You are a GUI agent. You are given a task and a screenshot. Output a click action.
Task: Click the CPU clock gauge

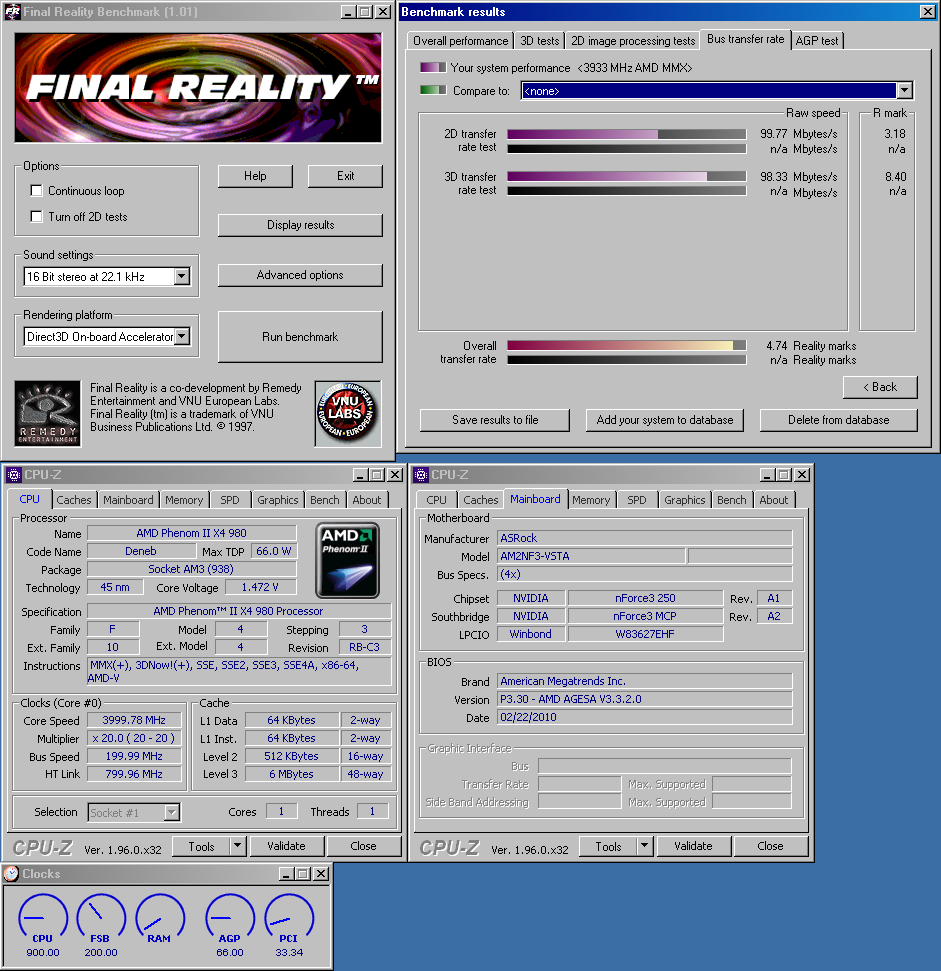click(x=43, y=919)
